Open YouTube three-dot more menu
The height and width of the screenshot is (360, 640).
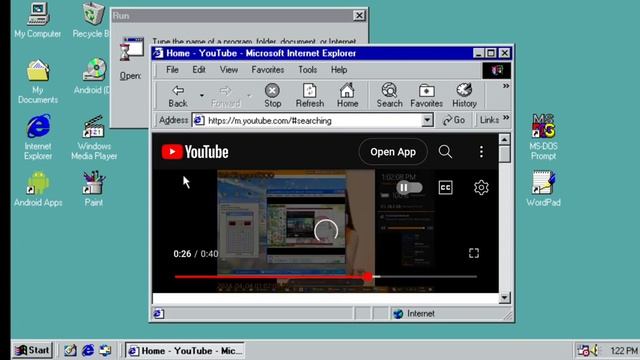click(x=481, y=152)
